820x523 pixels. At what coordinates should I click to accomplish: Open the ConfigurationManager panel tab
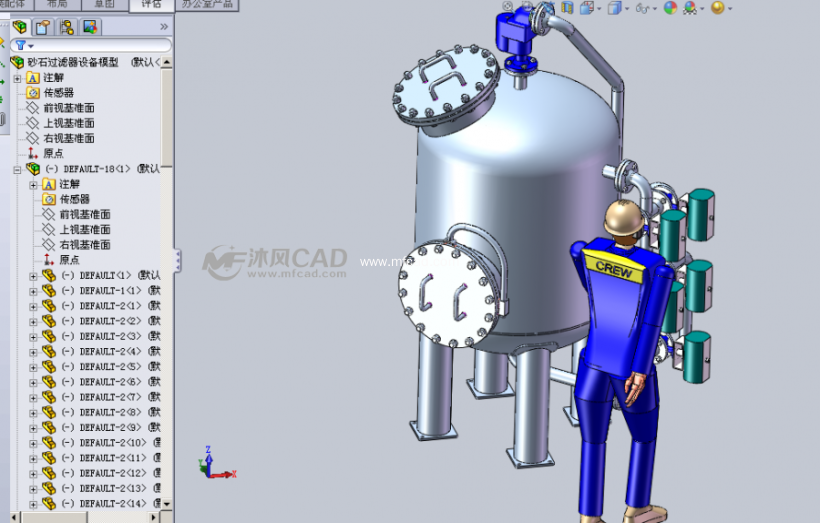pos(64,27)
